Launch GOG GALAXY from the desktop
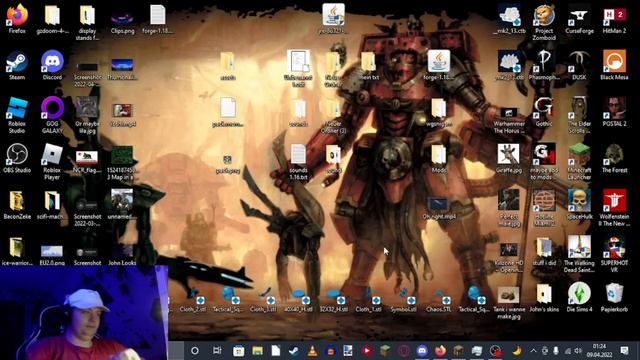640x360 pixels. tap(52, 115)
